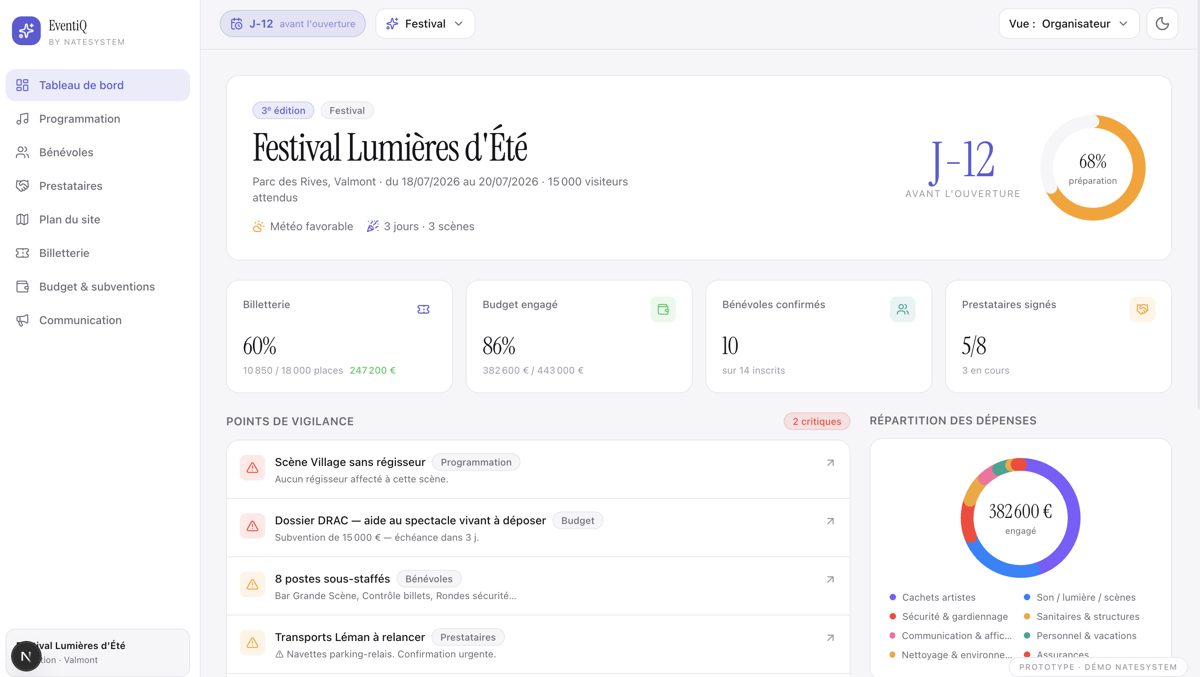Click the people icon on Bénévoles confirmés card
The height and width of the screenshot is (677, 1200).
(x=903, y=310)
